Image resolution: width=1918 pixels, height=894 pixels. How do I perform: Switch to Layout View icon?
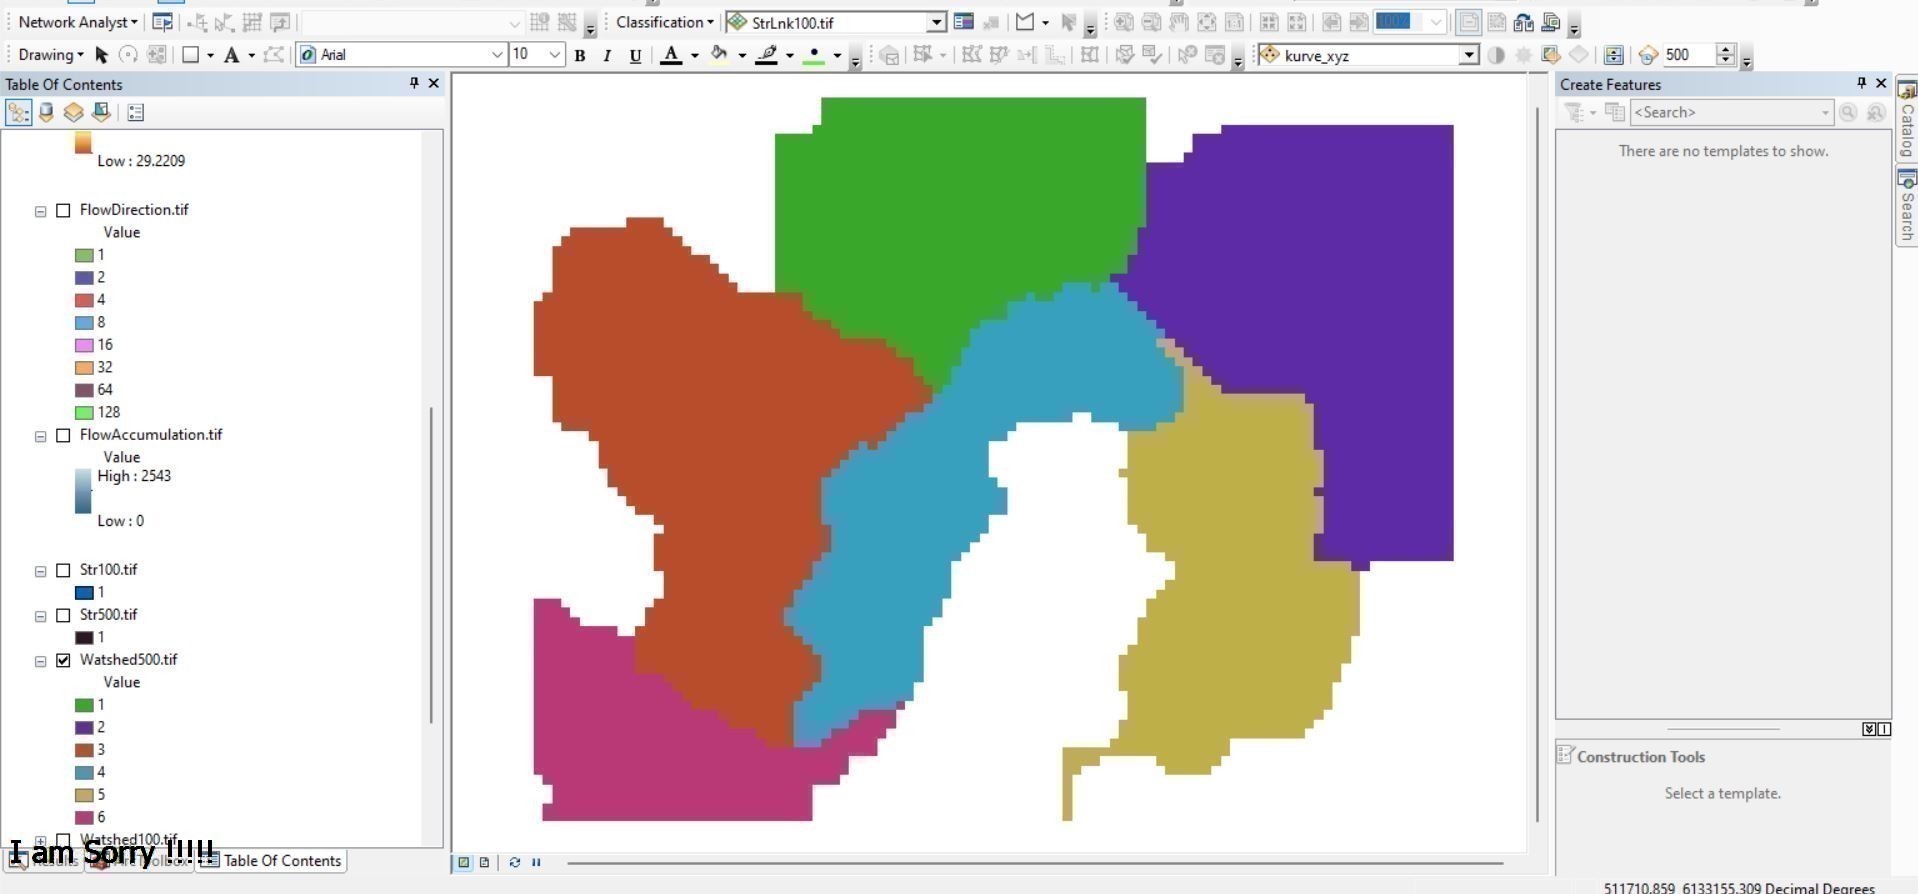485,862
